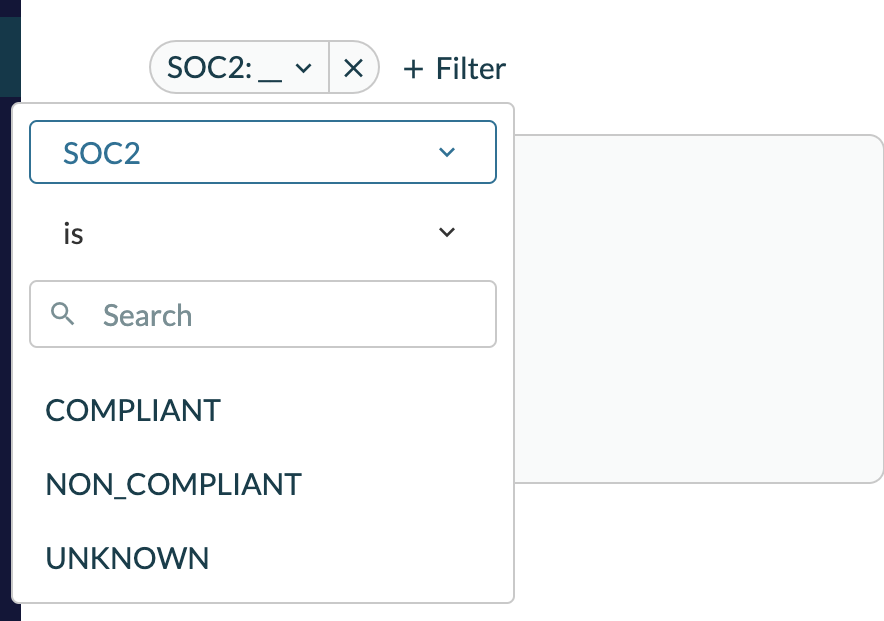The height and width of the screenshot is (621, 884).
Task: Click the SOC2: _ filter chip label
Action: point(224,68)
